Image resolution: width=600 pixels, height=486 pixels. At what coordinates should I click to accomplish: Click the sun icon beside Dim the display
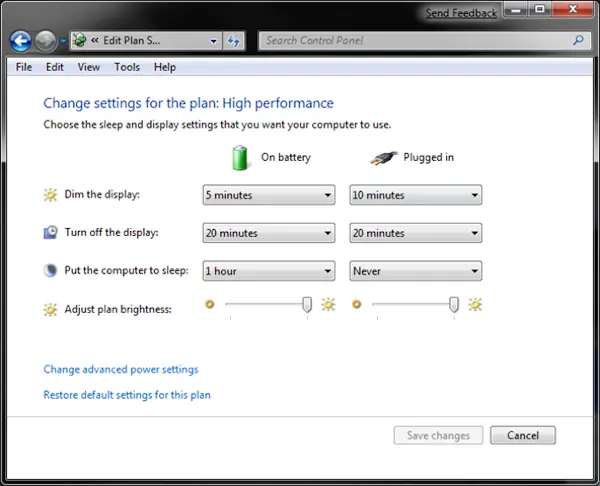50,195
